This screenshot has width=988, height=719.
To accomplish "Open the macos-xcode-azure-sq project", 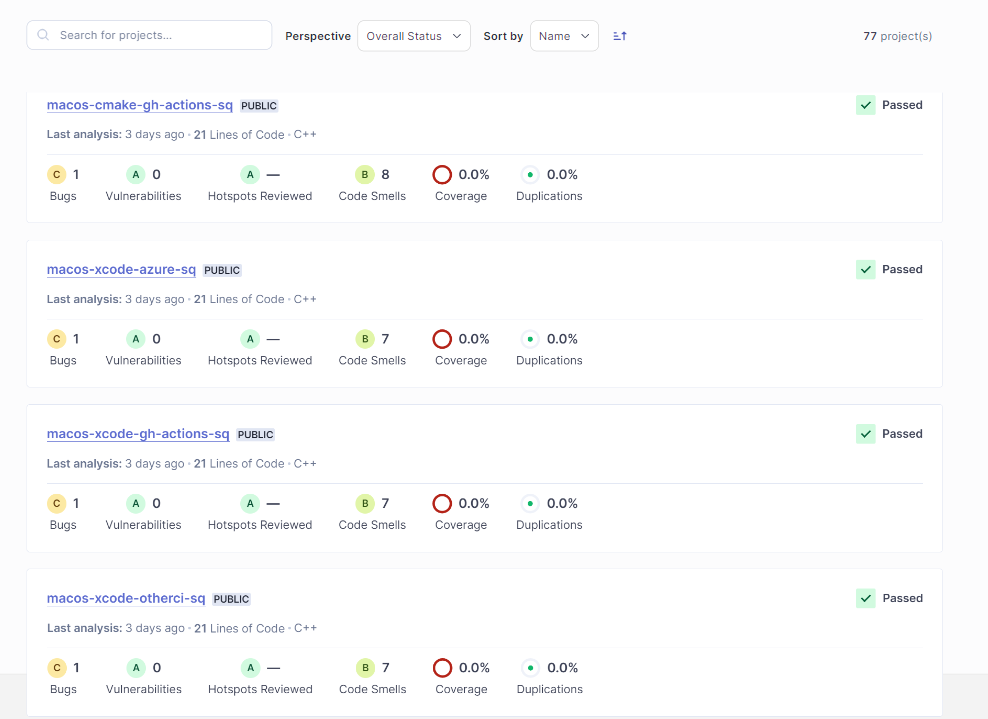I will pyautogui.click(x=121, y=270).
